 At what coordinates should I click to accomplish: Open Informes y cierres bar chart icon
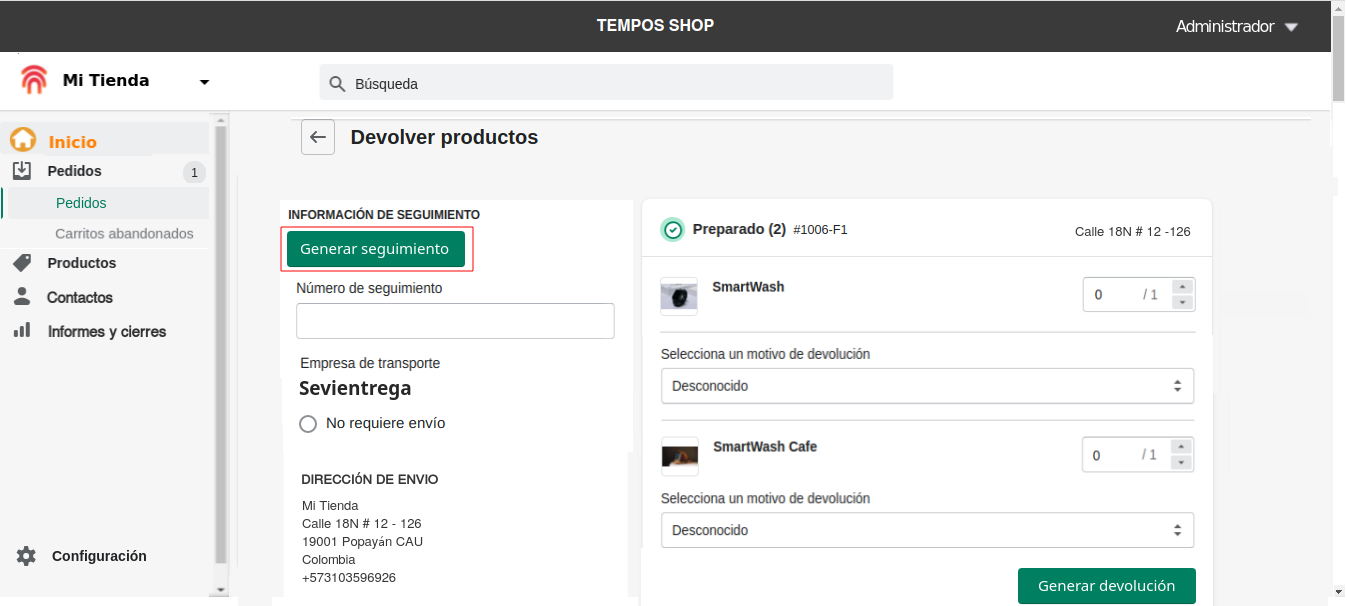click(x=22, y=331)
